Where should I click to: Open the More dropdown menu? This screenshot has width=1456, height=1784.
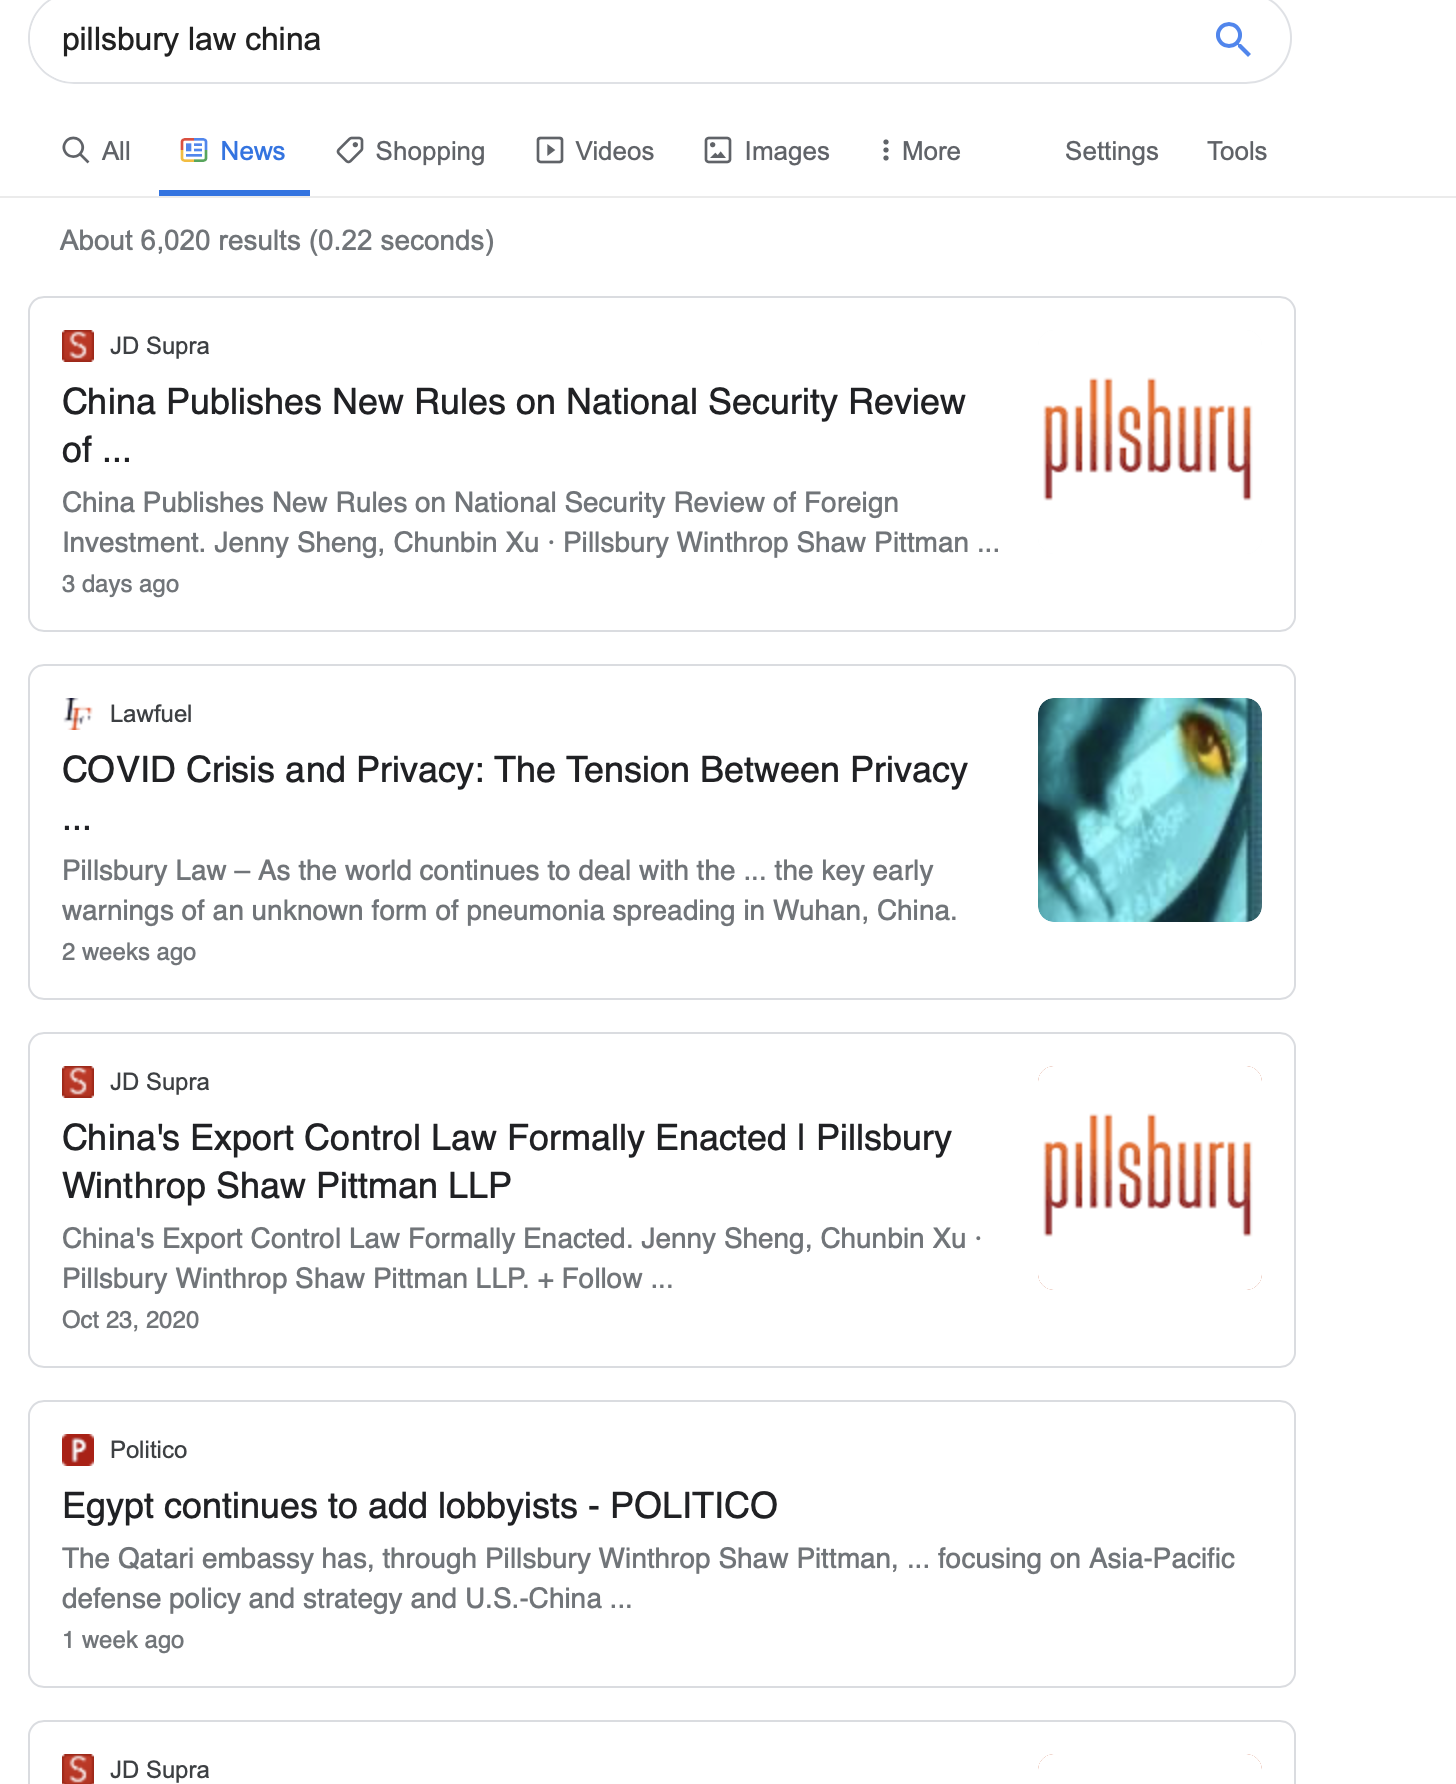920,151
